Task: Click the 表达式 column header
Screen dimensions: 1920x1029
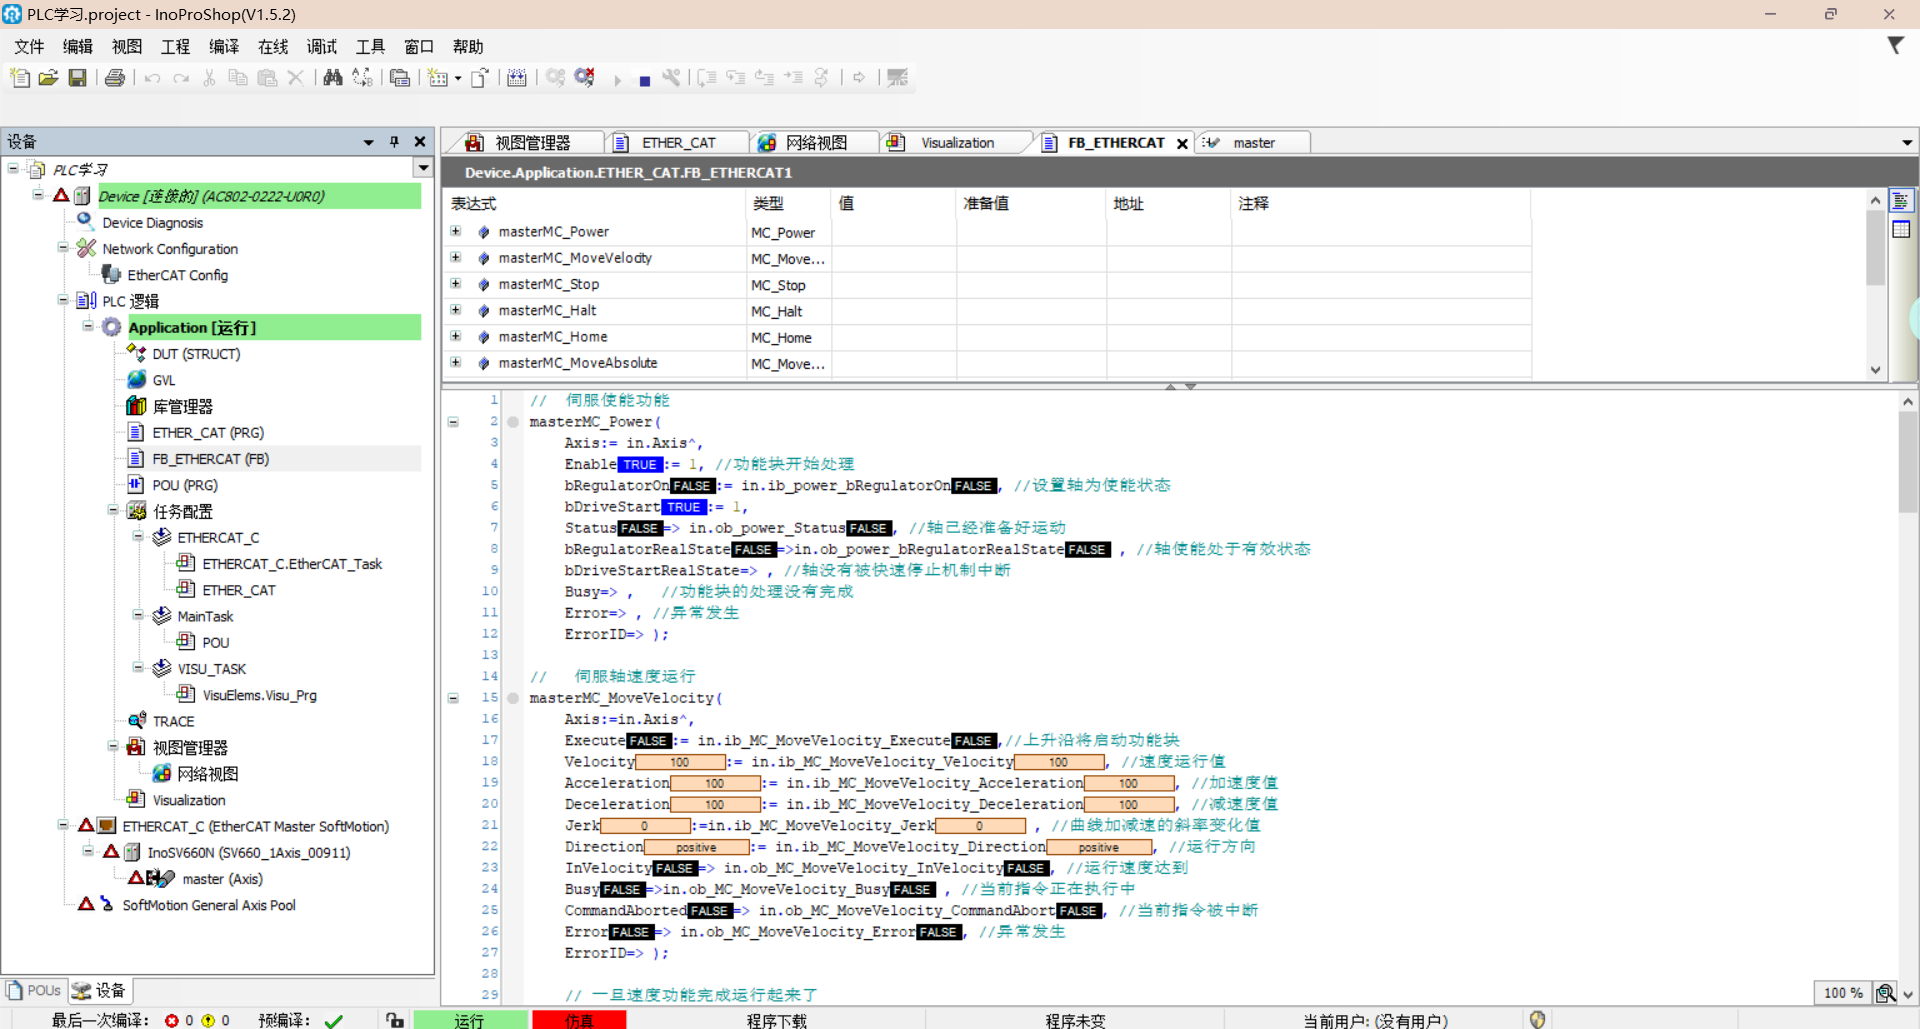Action: point(595,204)
